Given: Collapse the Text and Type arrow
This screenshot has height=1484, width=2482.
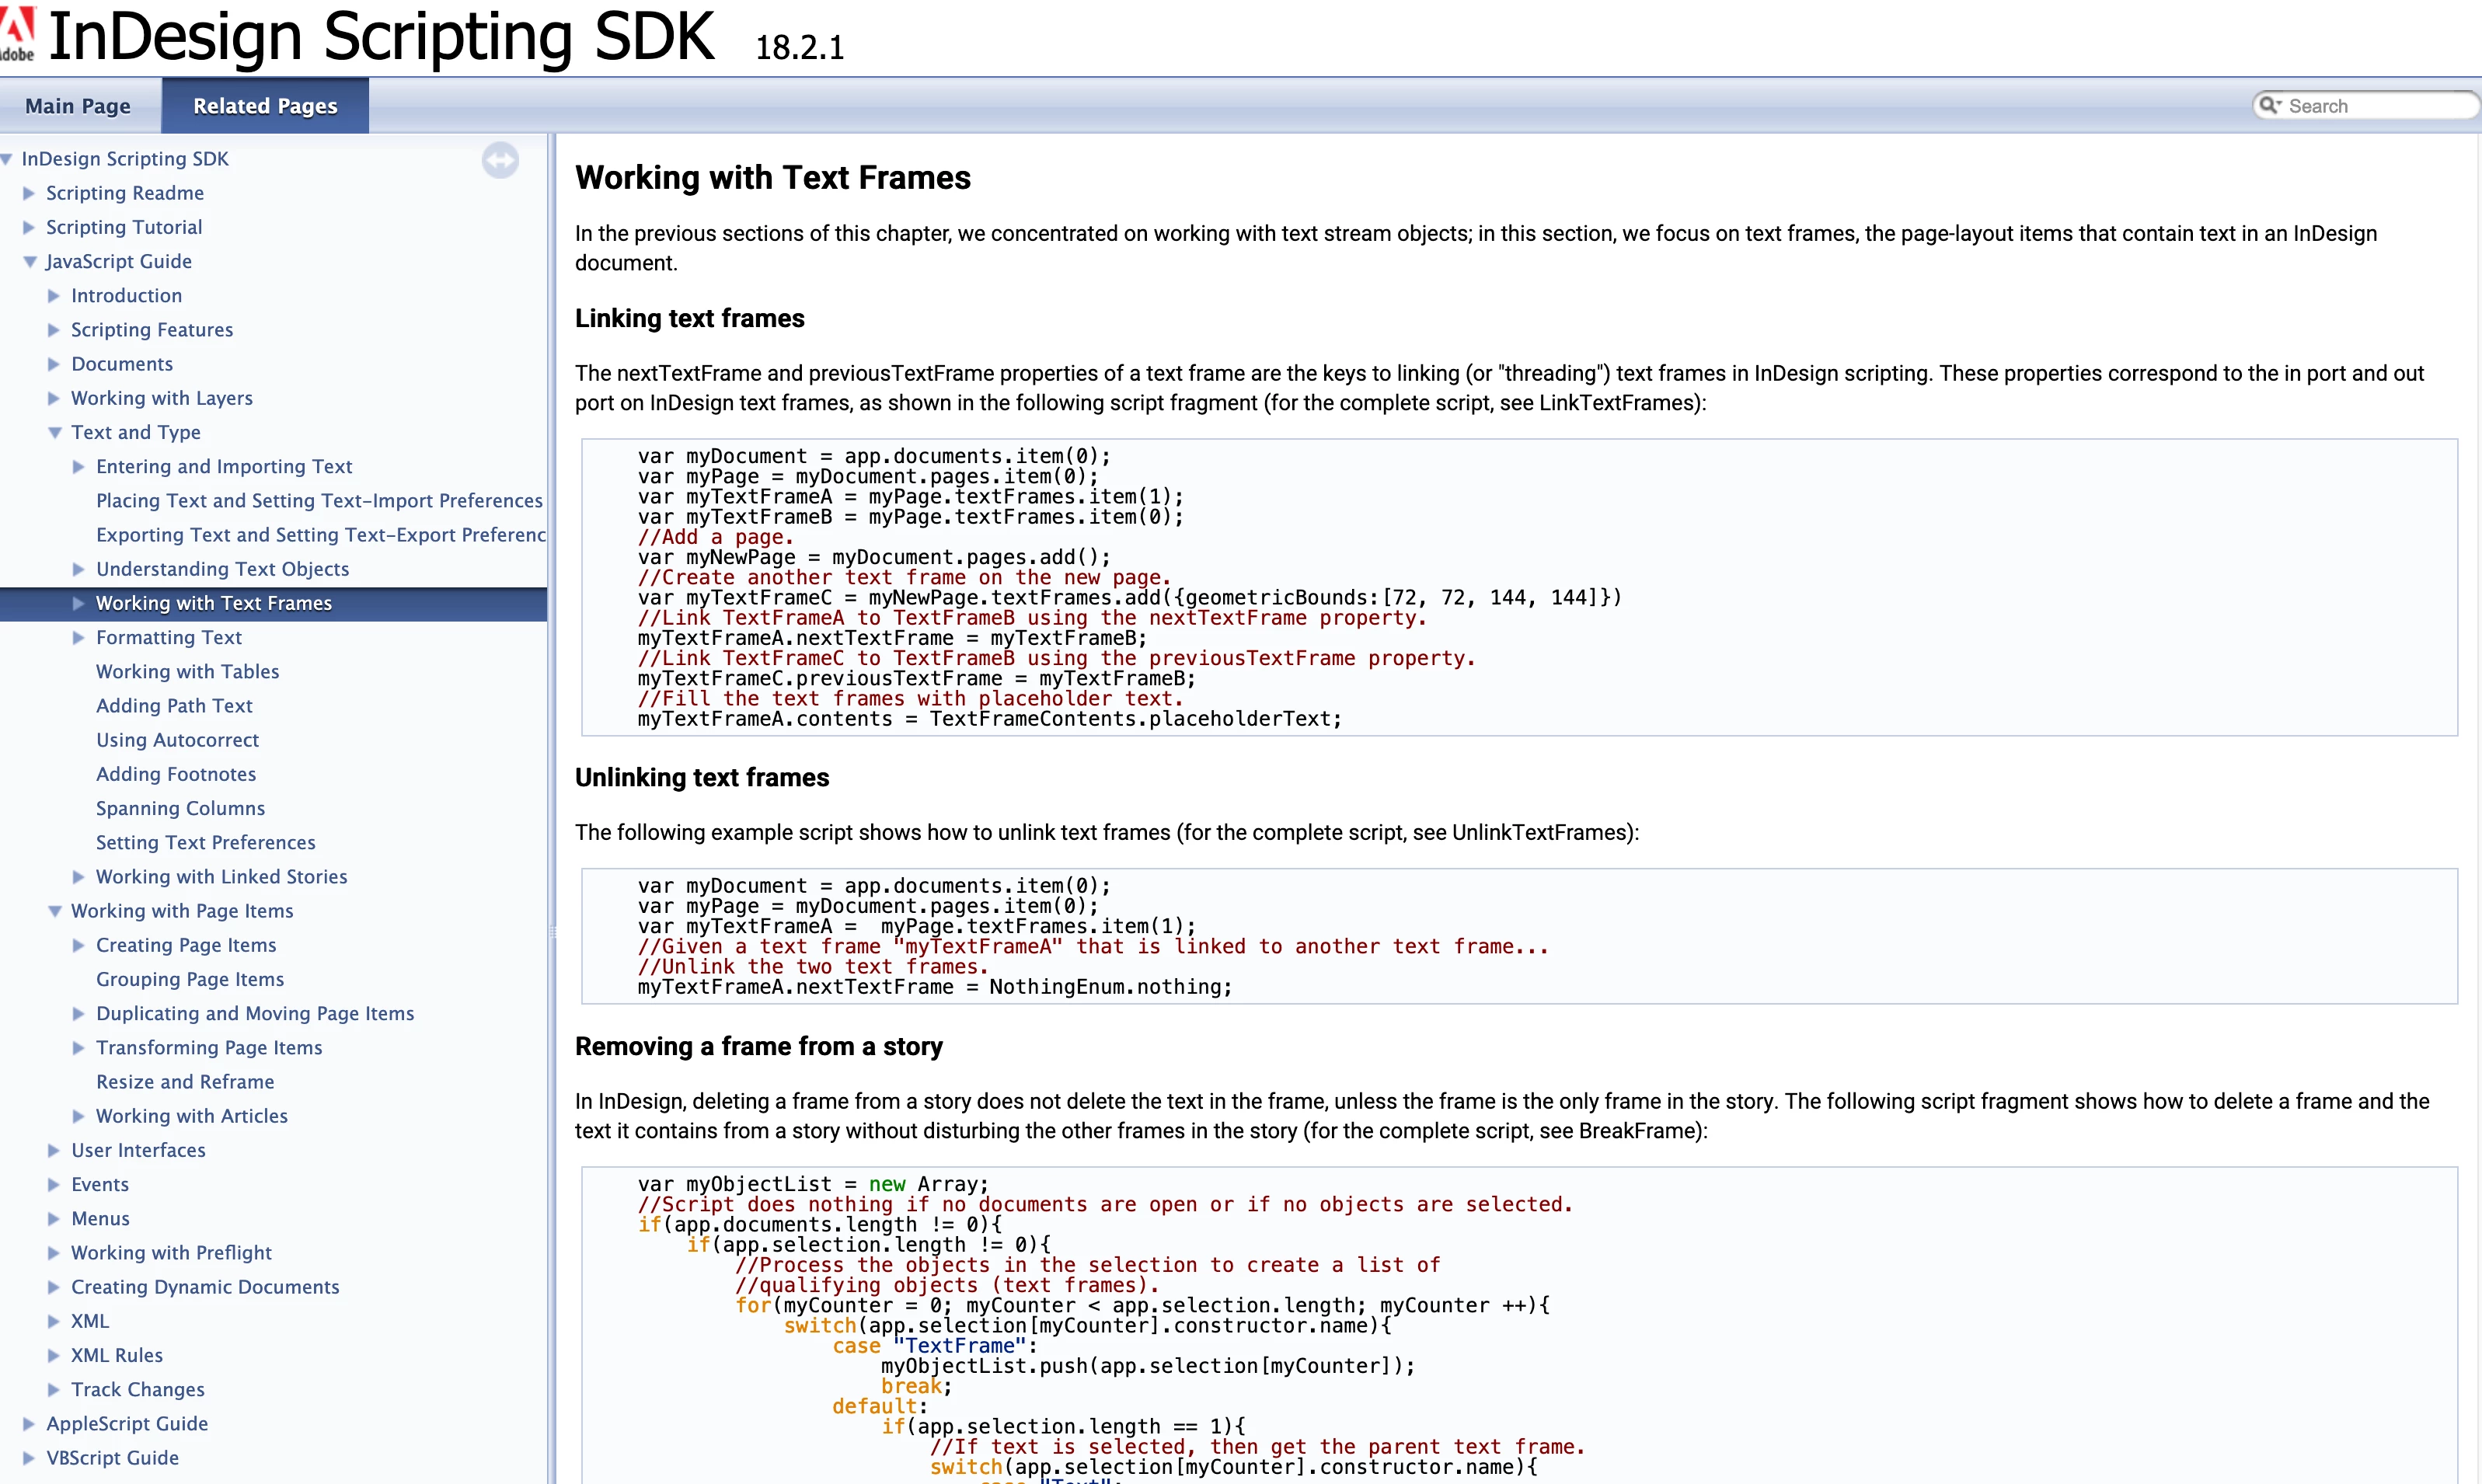Looking at the screenshot, I should tap(54, 433).
